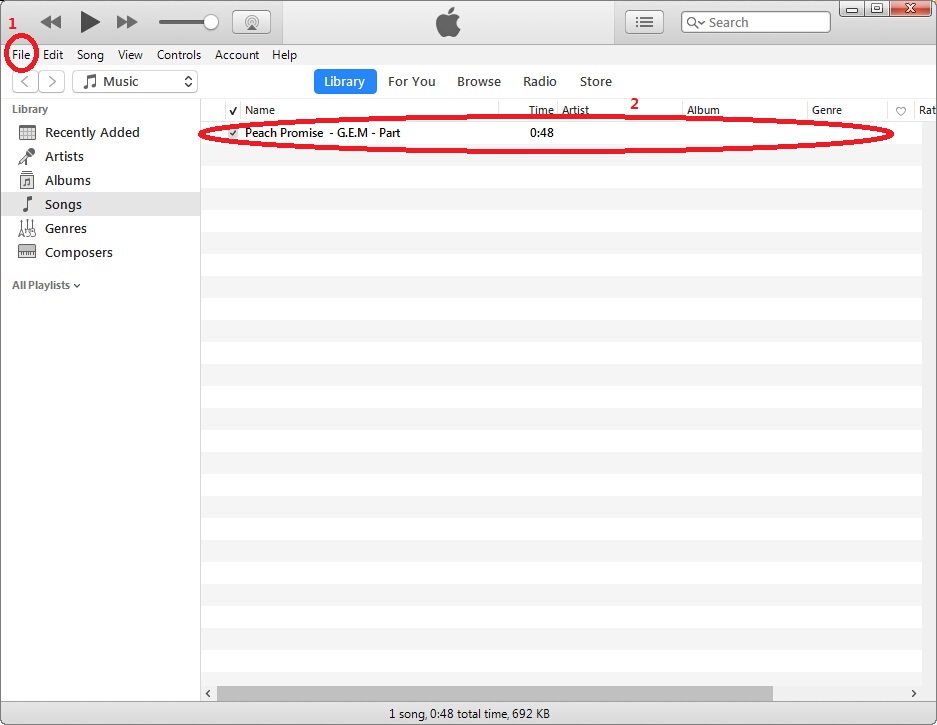Go forward with the right arrow button
The width and height of the screenshot is (937, 725).
tap(52, 81)
